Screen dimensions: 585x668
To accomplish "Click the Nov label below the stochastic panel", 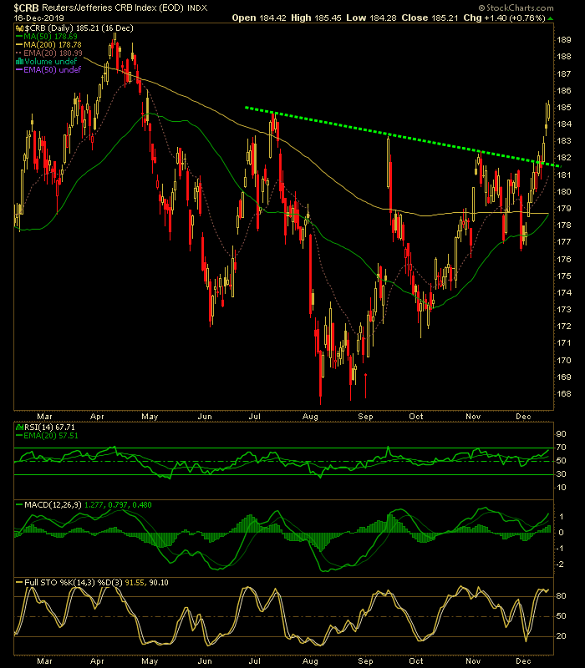I will point(473,661).
